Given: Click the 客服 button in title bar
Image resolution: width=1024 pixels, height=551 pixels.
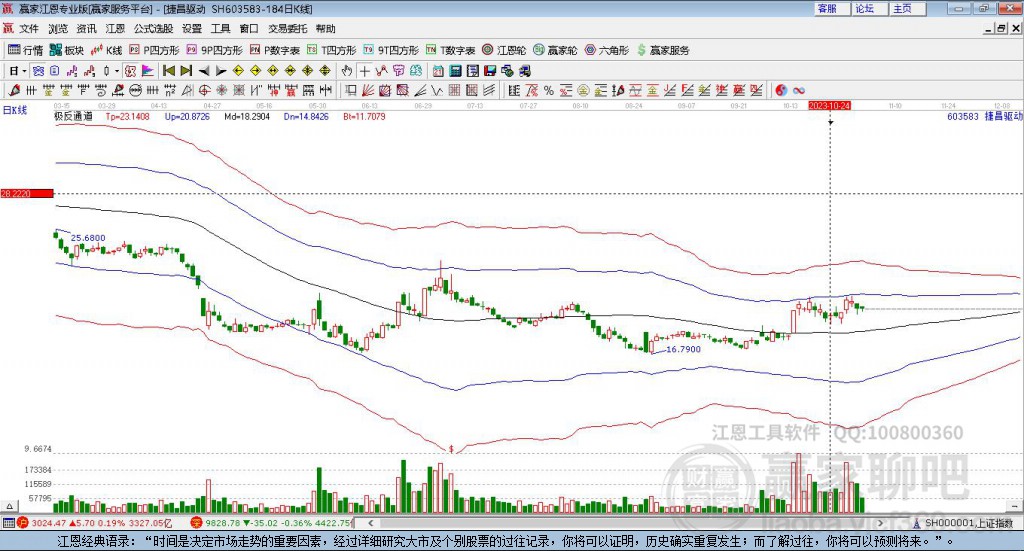Looking at the screenshot, I should [831, 8].
